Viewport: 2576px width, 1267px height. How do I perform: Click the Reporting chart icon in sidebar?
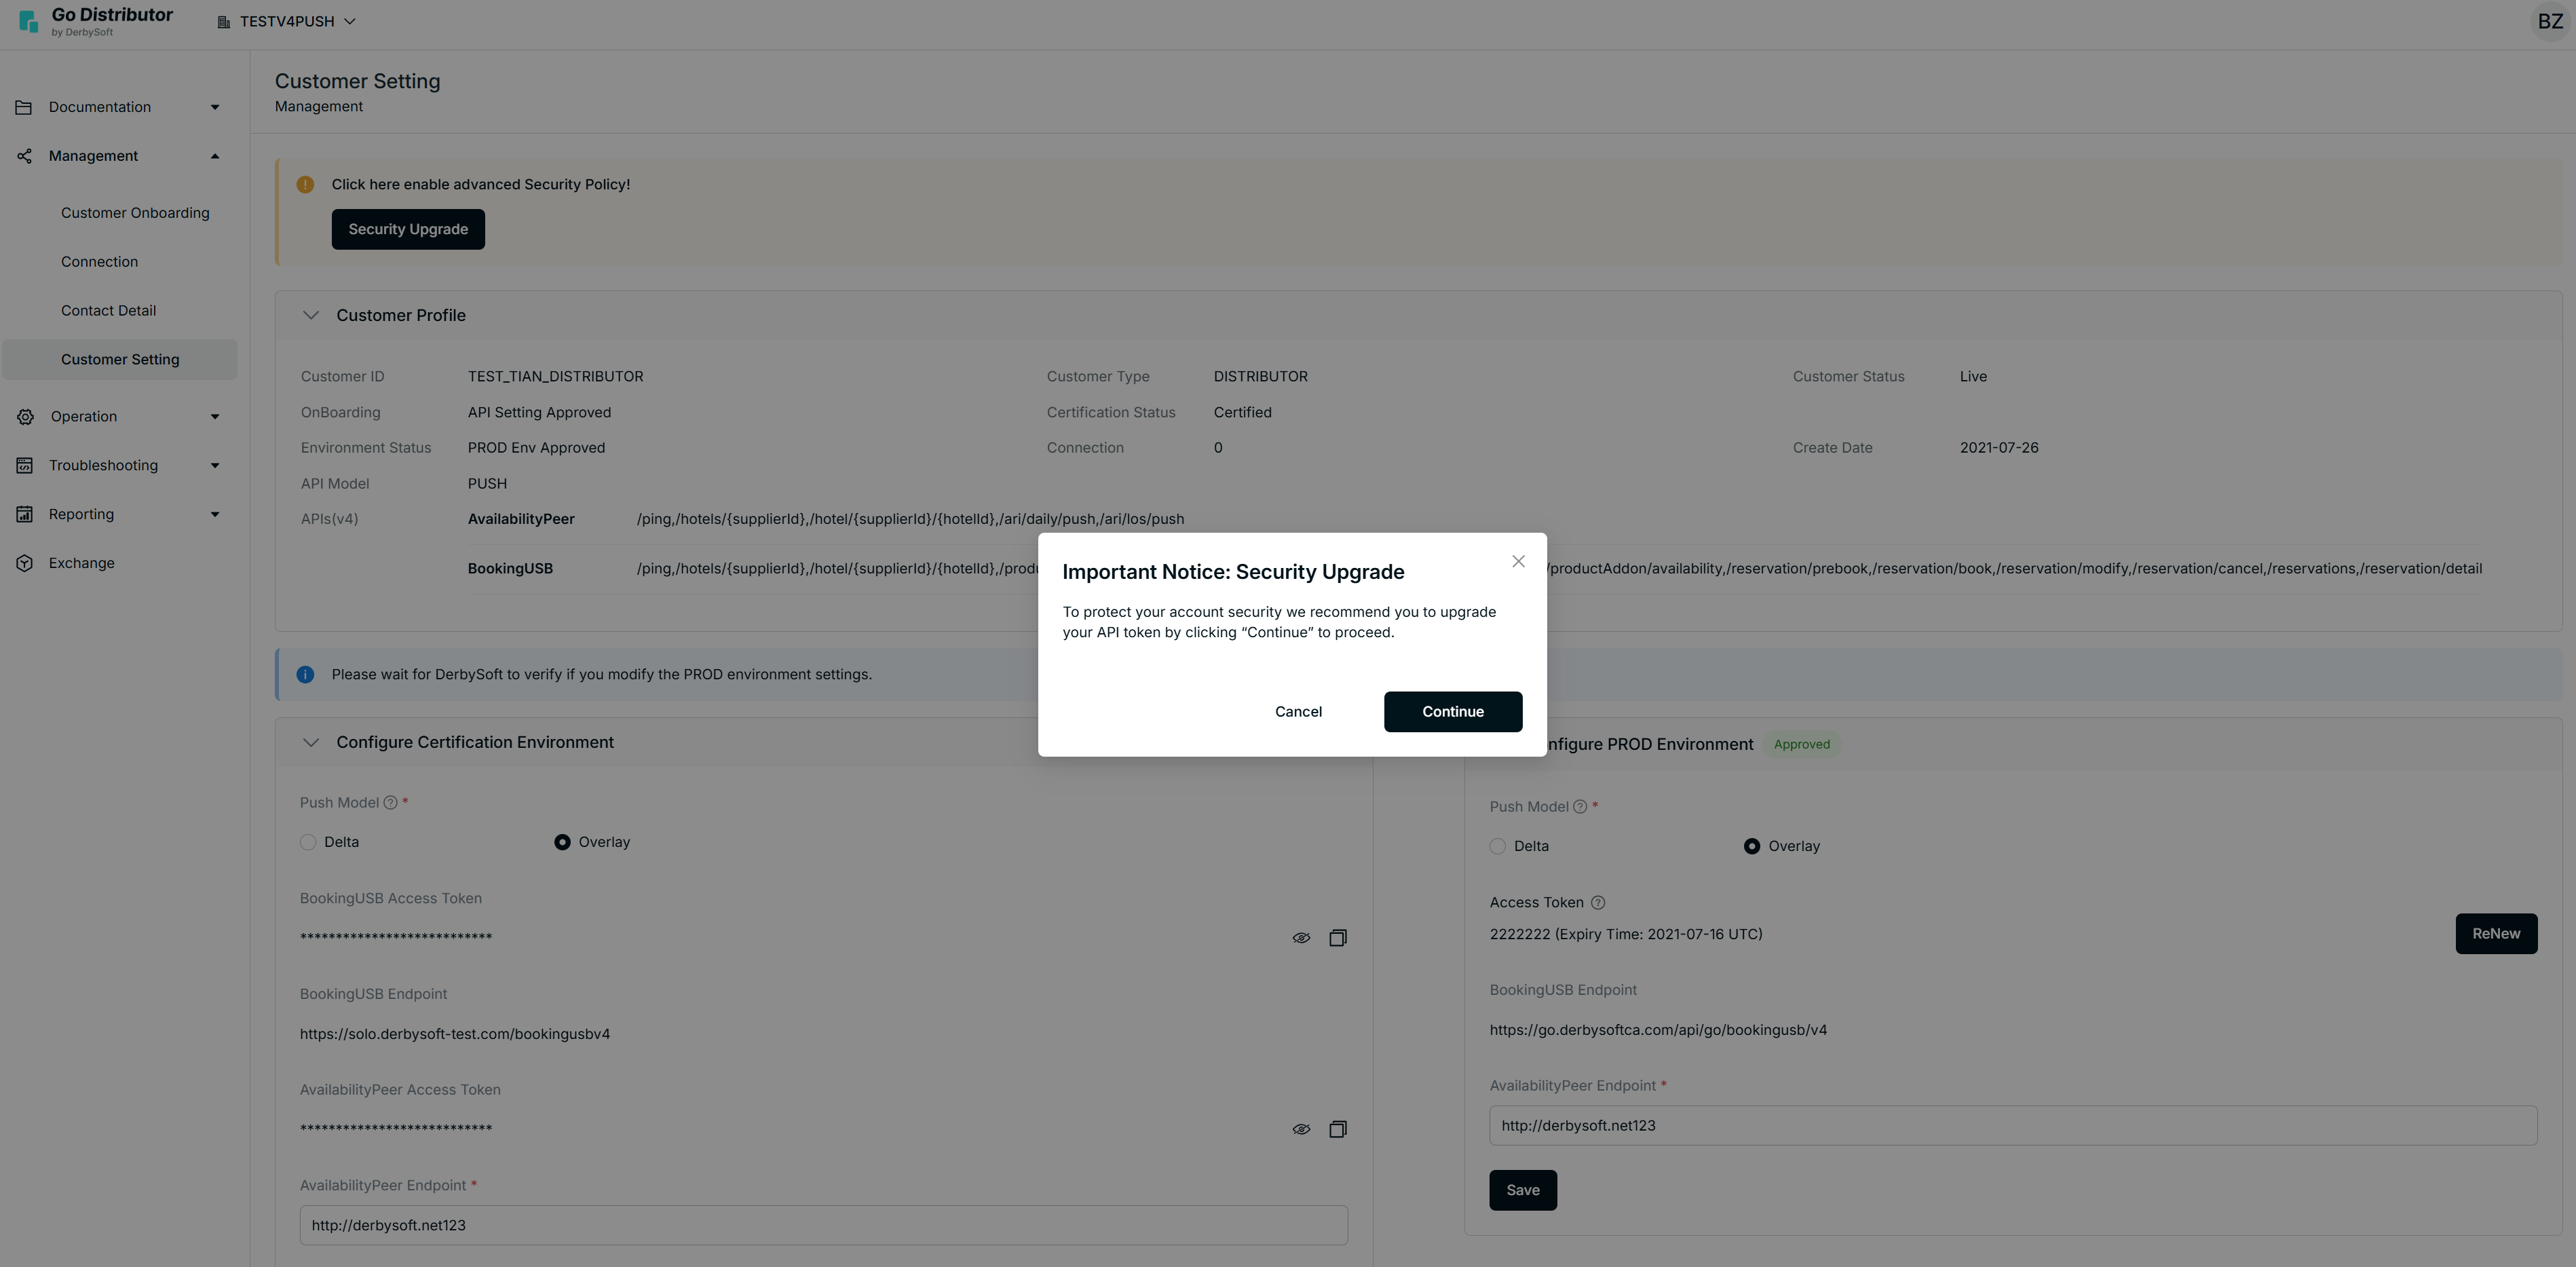[25, 514]
